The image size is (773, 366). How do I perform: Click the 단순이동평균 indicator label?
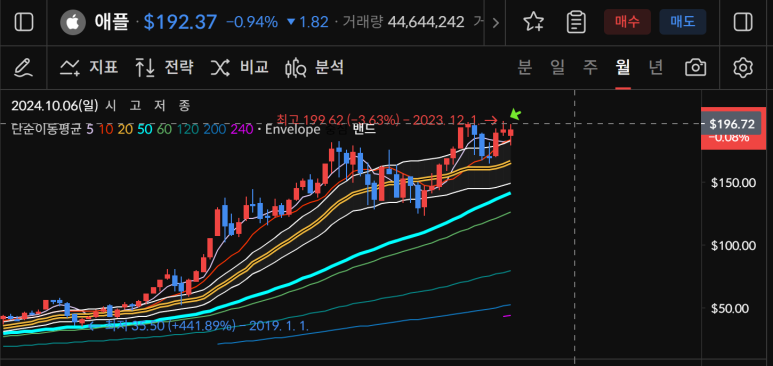46,130
